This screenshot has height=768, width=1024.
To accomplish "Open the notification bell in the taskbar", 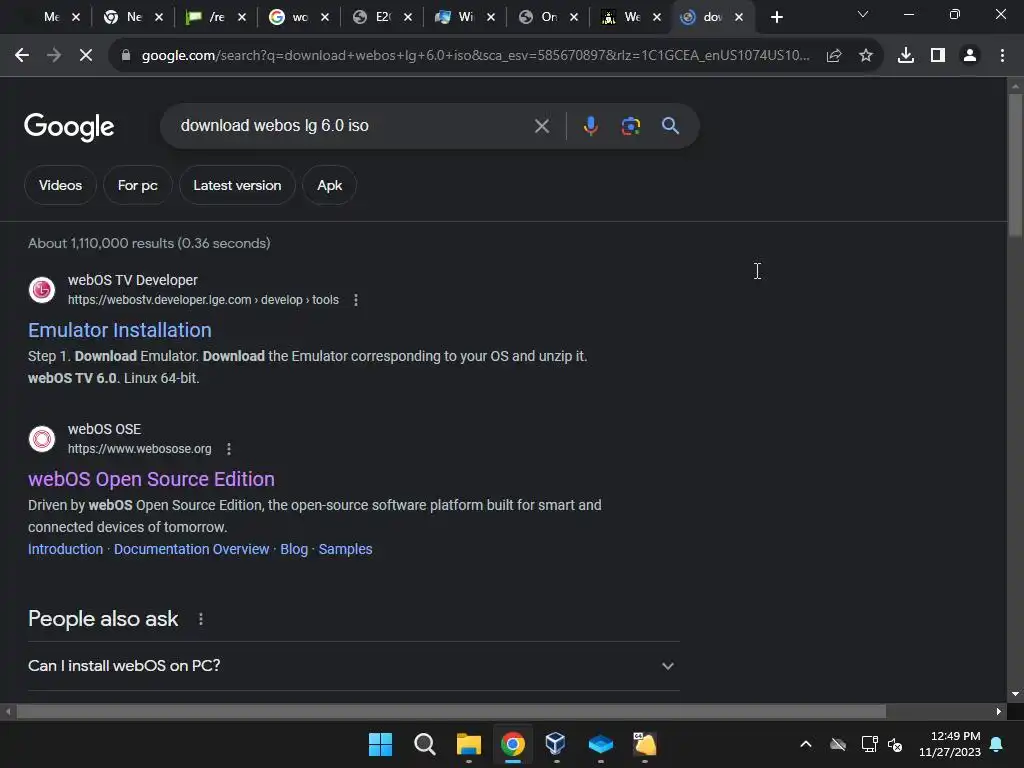I will click(997, 744).
